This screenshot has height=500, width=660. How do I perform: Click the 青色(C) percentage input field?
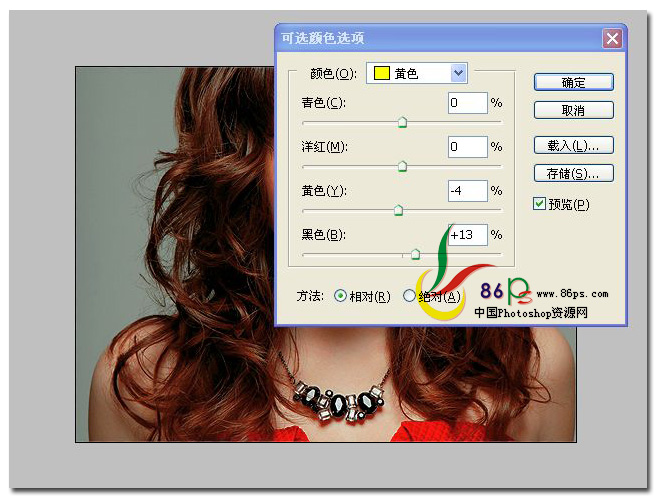click(x=468, y=103)
